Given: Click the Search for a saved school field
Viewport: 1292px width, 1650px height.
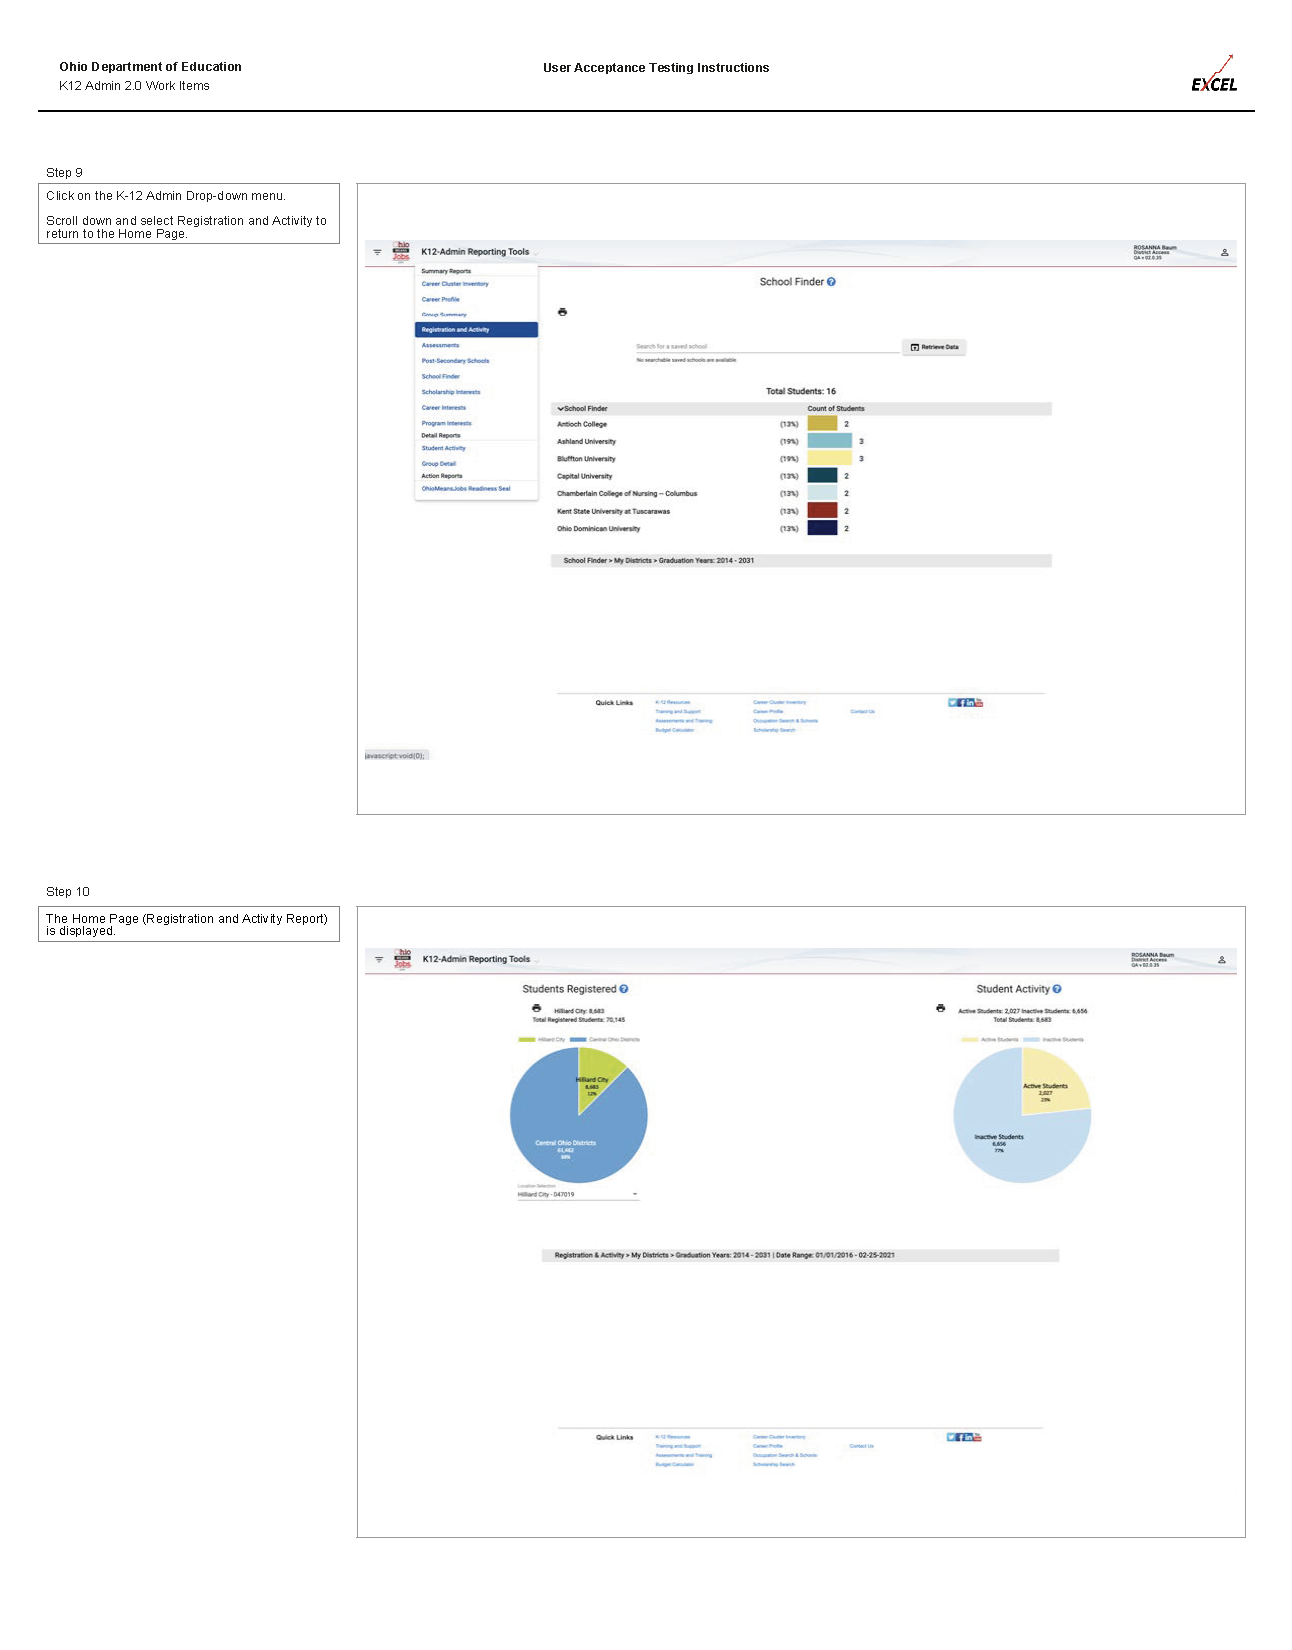Looking at the screenshot, I should point(767,347).
